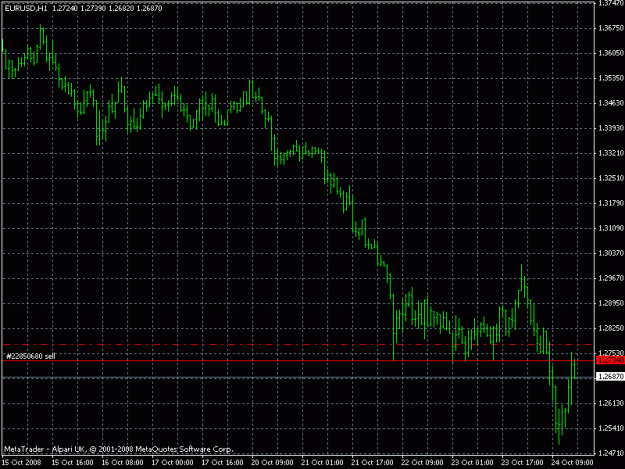The height and width of the screenshot is (469, 625).
Task: Click the current price tag 1.26870
Action: tap(610, 377)
